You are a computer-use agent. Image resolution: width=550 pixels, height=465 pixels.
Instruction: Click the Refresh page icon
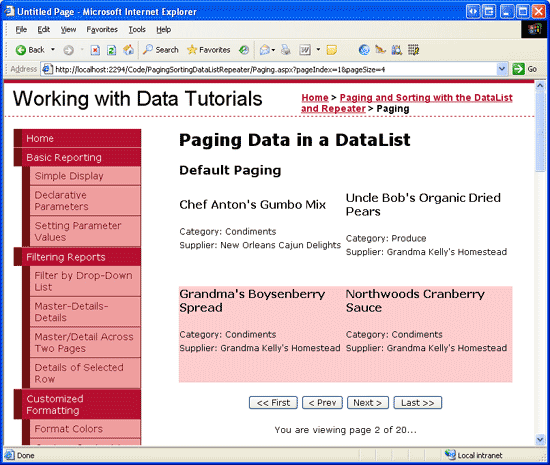tap(112, 50)
